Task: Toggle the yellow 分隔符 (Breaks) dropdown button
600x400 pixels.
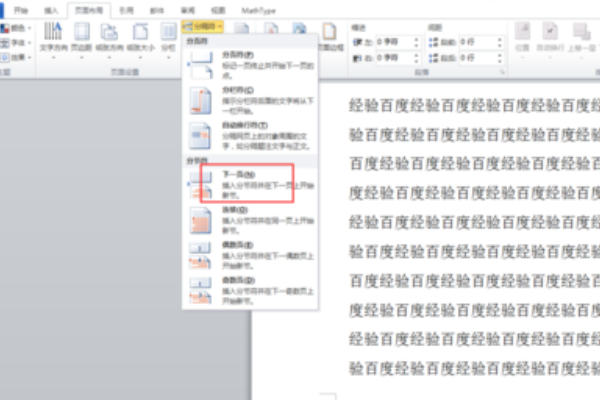Action: 202,26
